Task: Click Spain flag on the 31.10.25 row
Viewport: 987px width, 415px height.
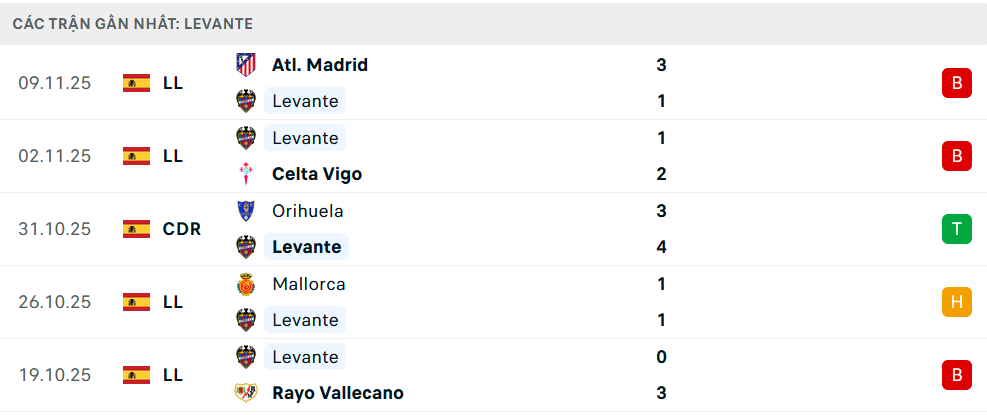Action: pyautogui.click(x=136, y=229)
